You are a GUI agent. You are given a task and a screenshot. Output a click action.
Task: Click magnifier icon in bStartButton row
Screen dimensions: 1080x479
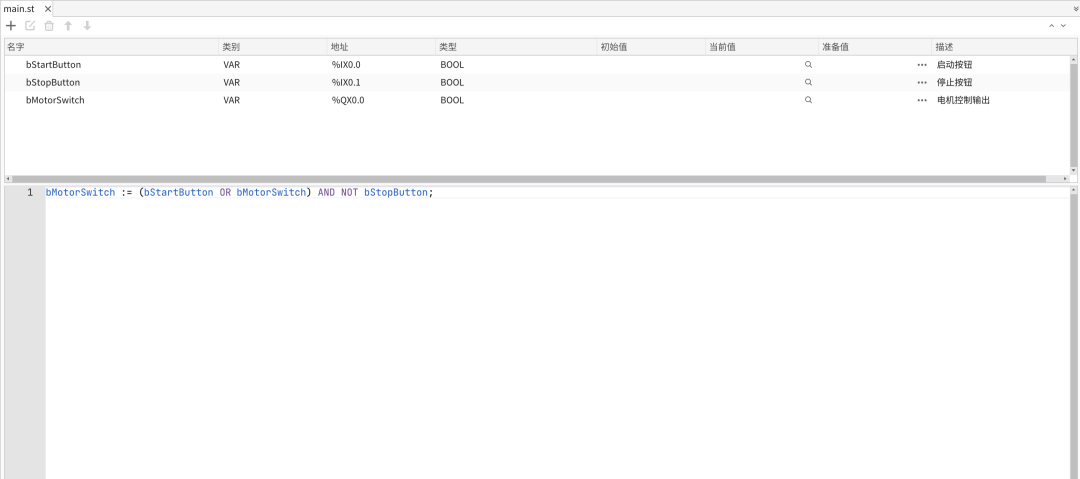tap(809, 64)
